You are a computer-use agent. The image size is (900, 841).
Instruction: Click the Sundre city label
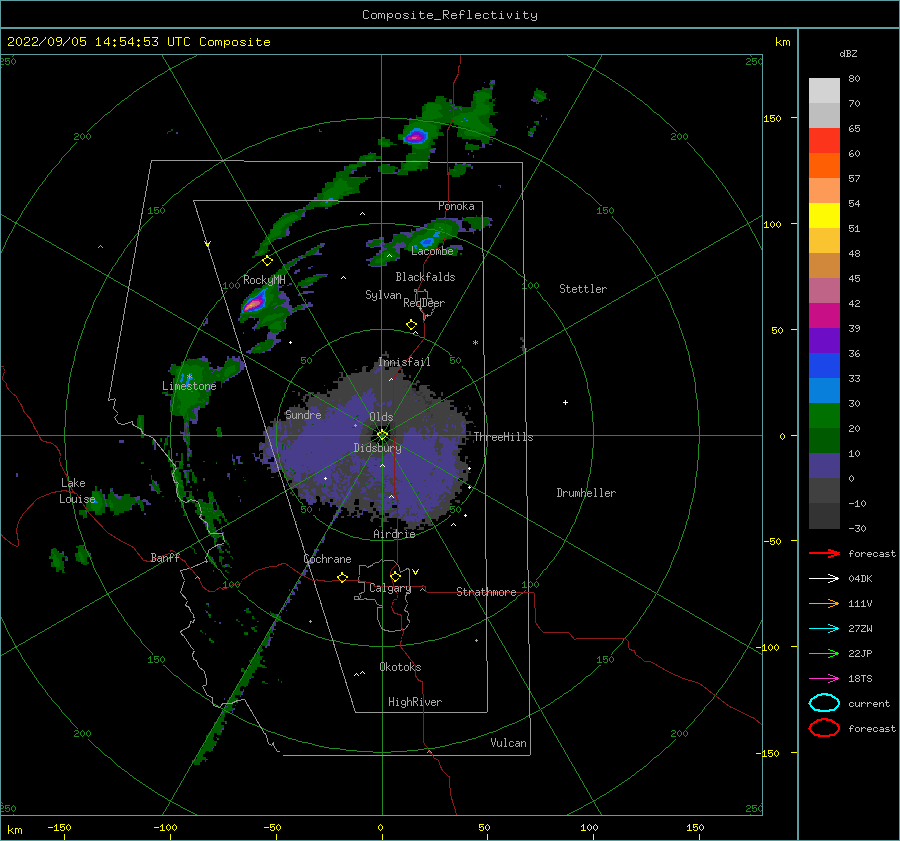[x=303, y=414]
